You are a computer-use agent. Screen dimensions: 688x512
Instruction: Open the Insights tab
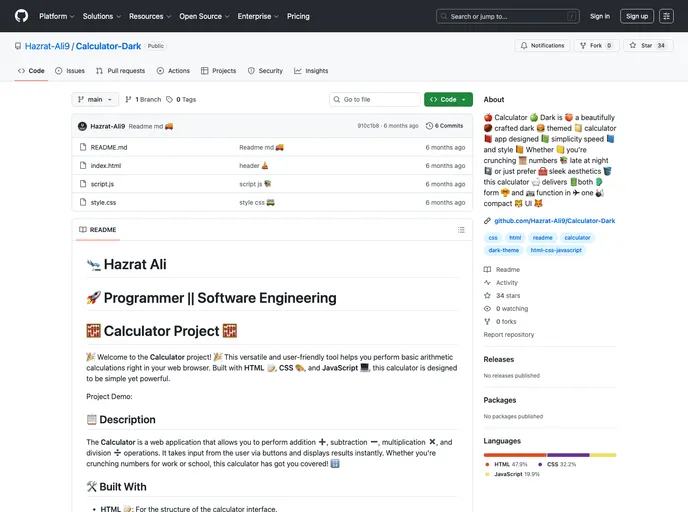coord(311,71)
